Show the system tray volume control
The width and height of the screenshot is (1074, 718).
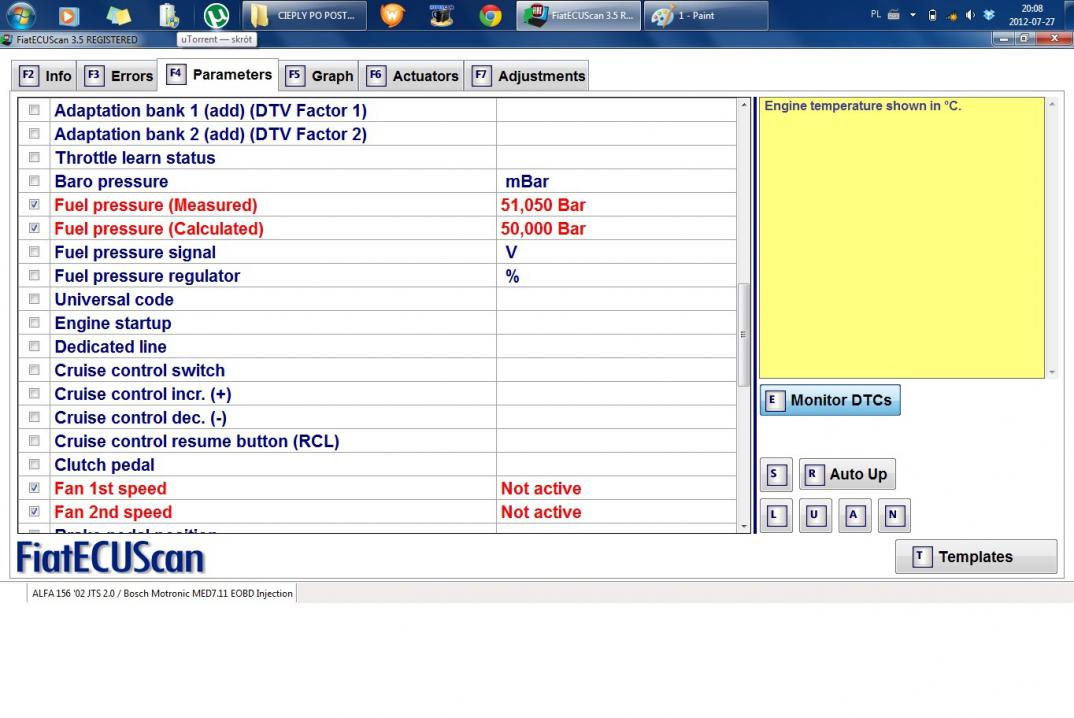coord(970,15)
